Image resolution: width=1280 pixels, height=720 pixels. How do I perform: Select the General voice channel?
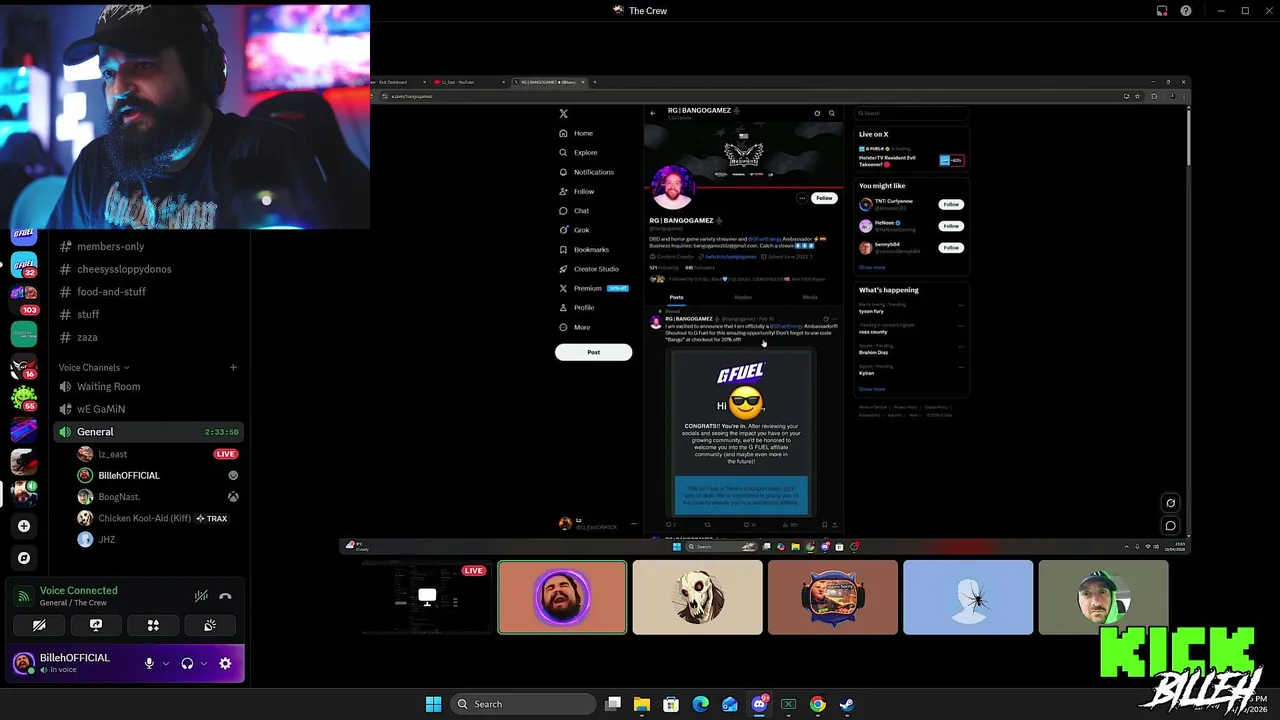point(149,432)
